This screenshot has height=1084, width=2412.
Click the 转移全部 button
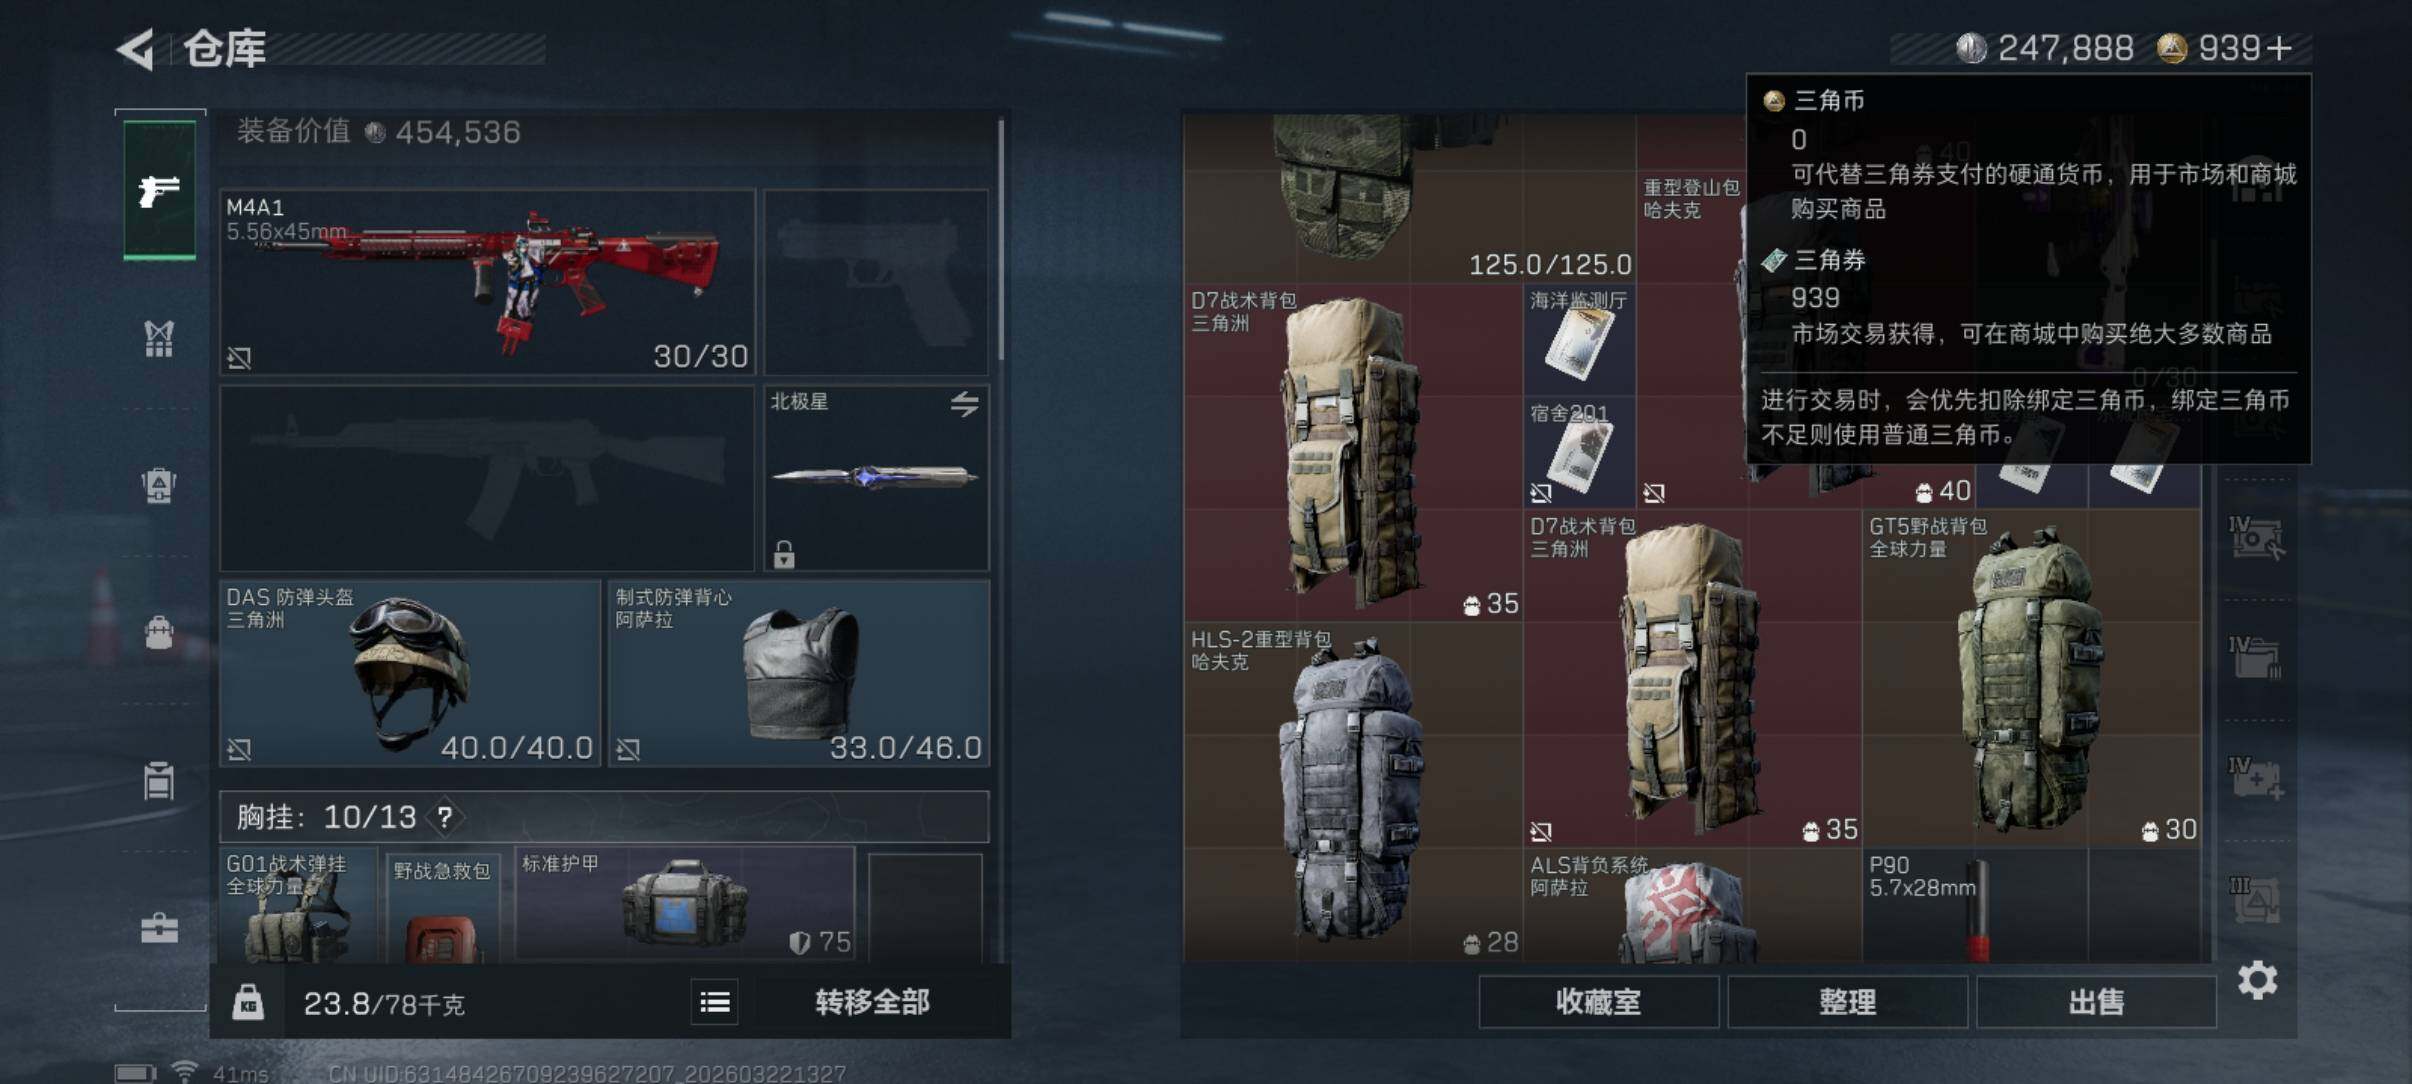(872, 1002)
